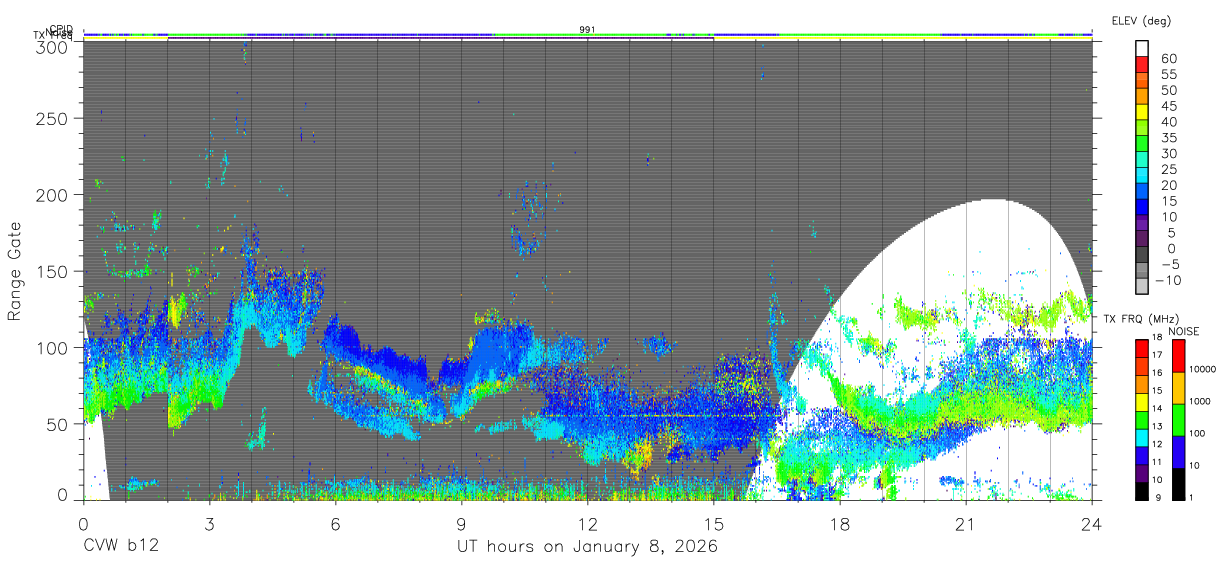Click the "10000" label on NOISE scale

pos(1202,369)
